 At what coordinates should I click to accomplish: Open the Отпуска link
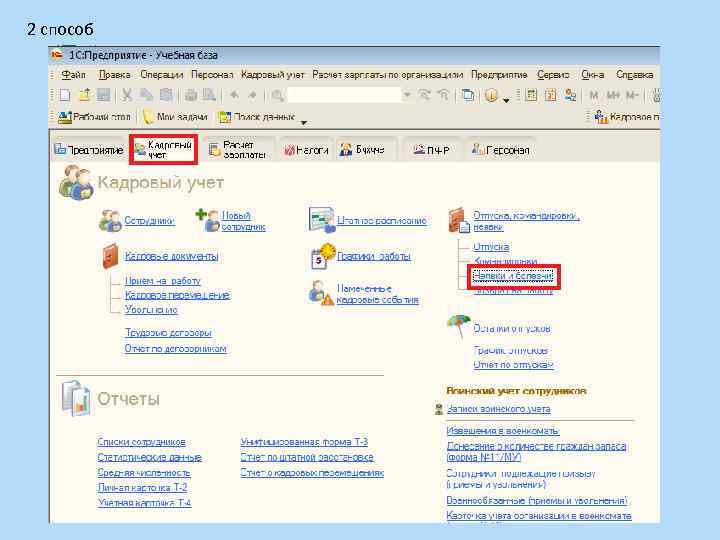pos(491,247)
